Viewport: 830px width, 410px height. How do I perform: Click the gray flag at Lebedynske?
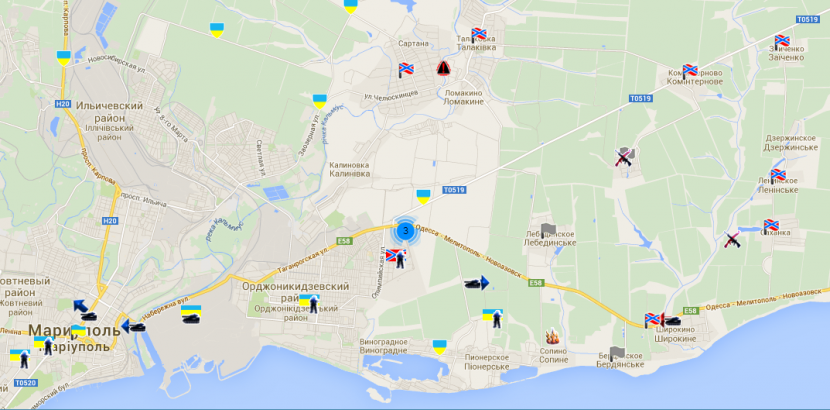pos(547,229)
